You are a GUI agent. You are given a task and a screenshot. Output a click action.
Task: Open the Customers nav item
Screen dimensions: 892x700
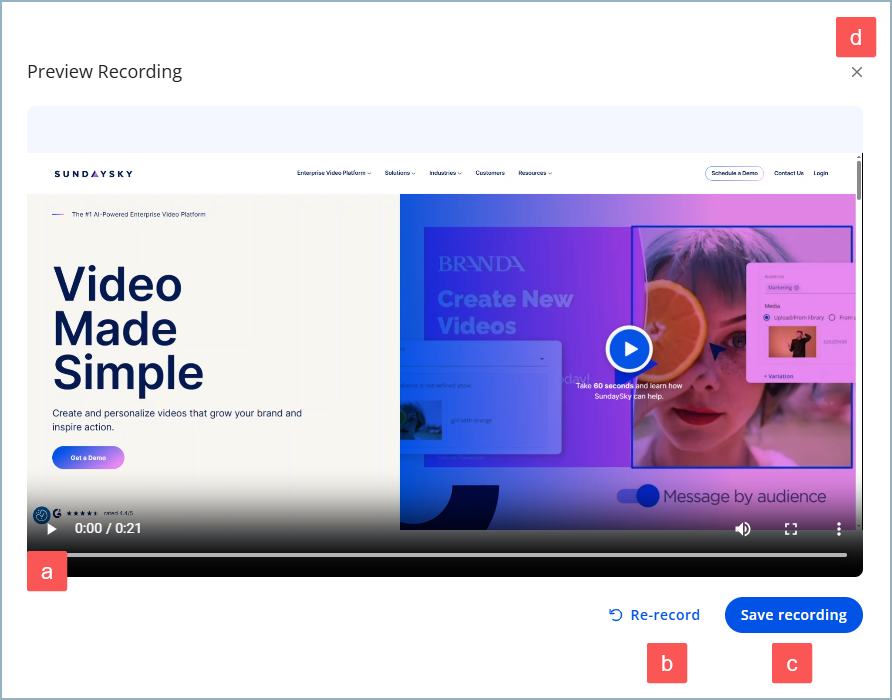[490, 173]
